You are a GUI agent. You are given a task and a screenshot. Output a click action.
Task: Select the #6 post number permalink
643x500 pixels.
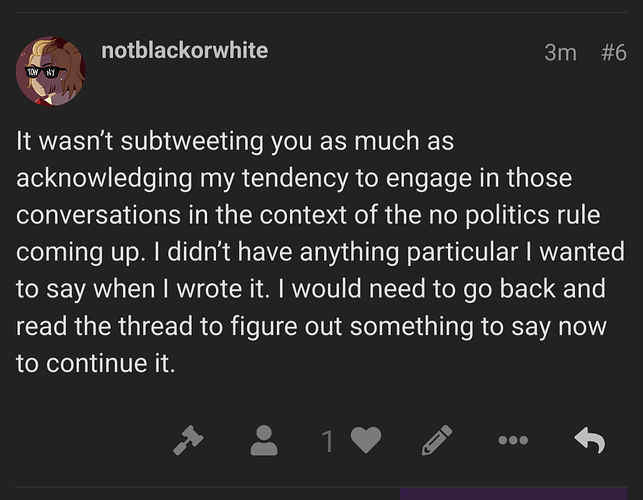(x=614, y=53)
